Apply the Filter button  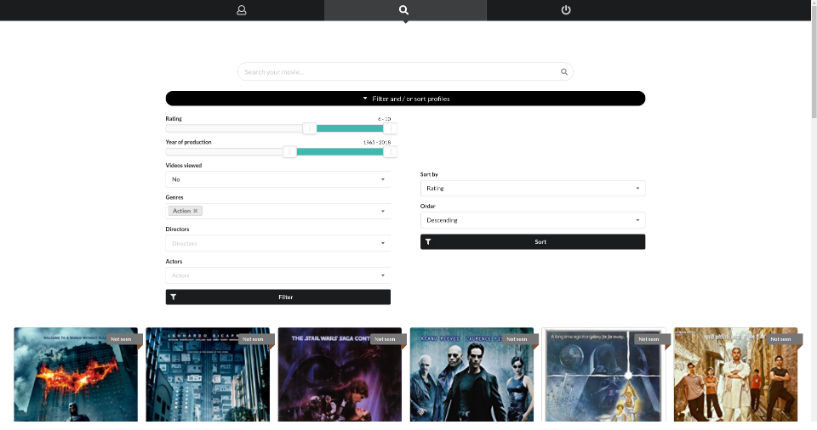pos(278,297)
